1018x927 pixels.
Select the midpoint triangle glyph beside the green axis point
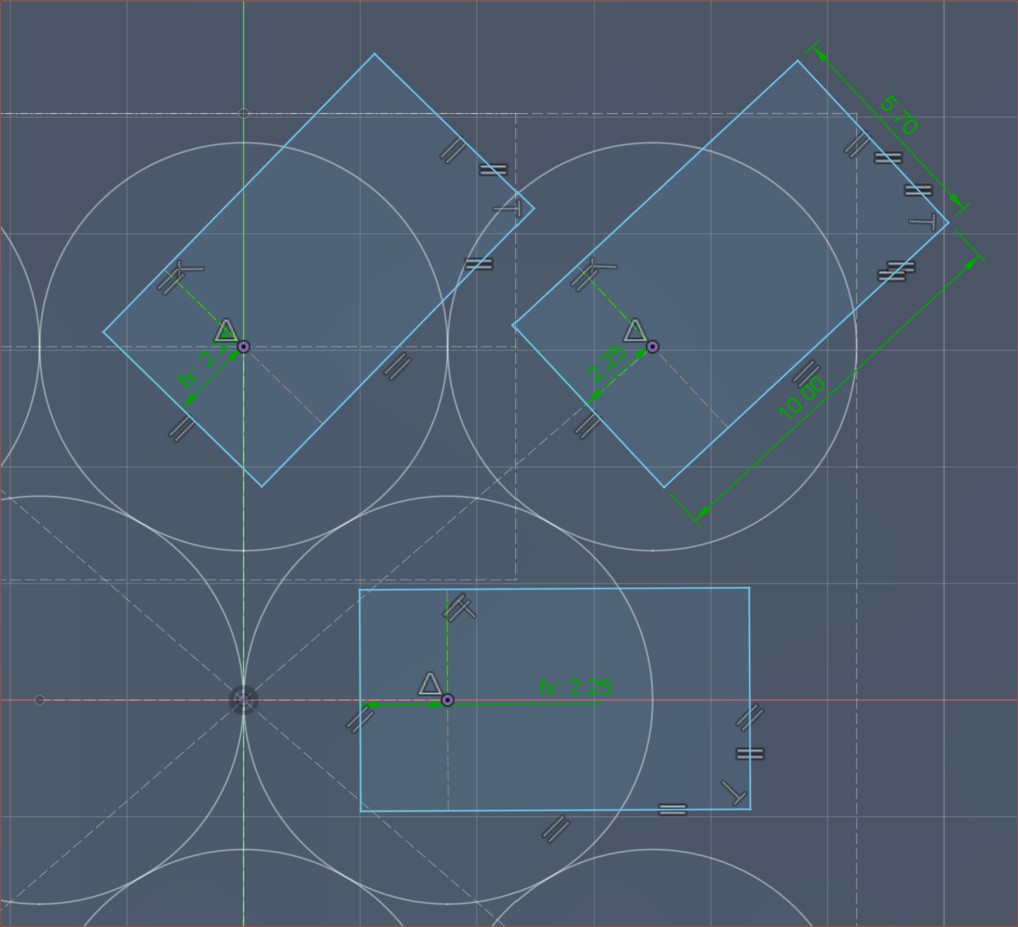[226, 330]
